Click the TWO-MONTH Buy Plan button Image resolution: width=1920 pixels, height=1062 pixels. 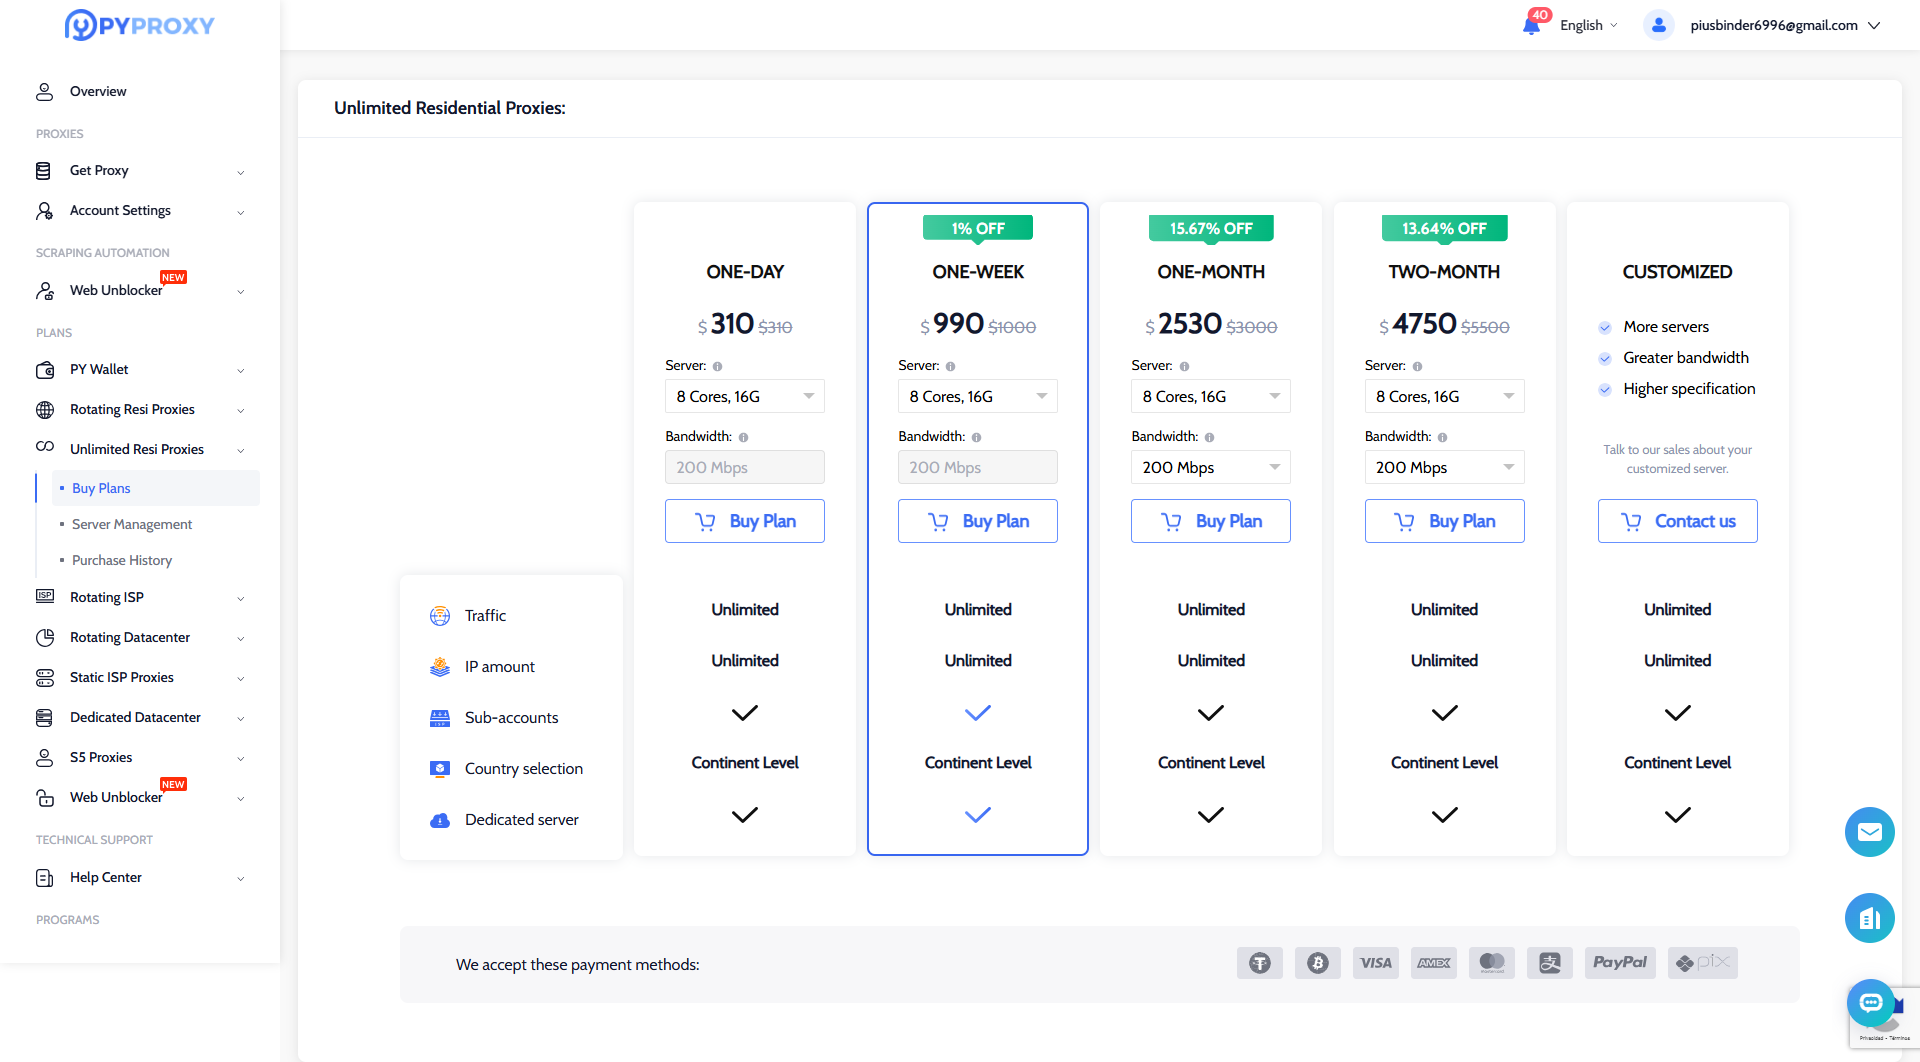(x=1444, y=521)
